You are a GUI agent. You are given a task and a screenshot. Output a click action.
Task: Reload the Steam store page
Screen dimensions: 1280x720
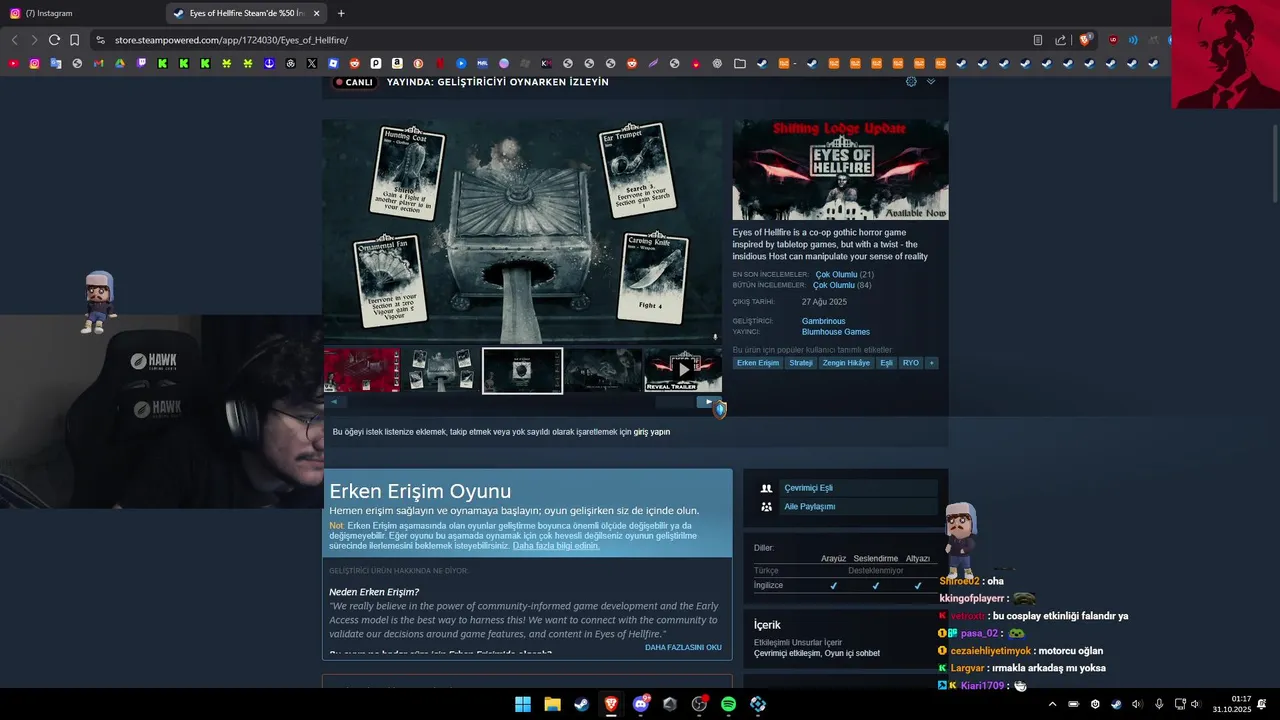pyautogui.click(x=54, y=40)
